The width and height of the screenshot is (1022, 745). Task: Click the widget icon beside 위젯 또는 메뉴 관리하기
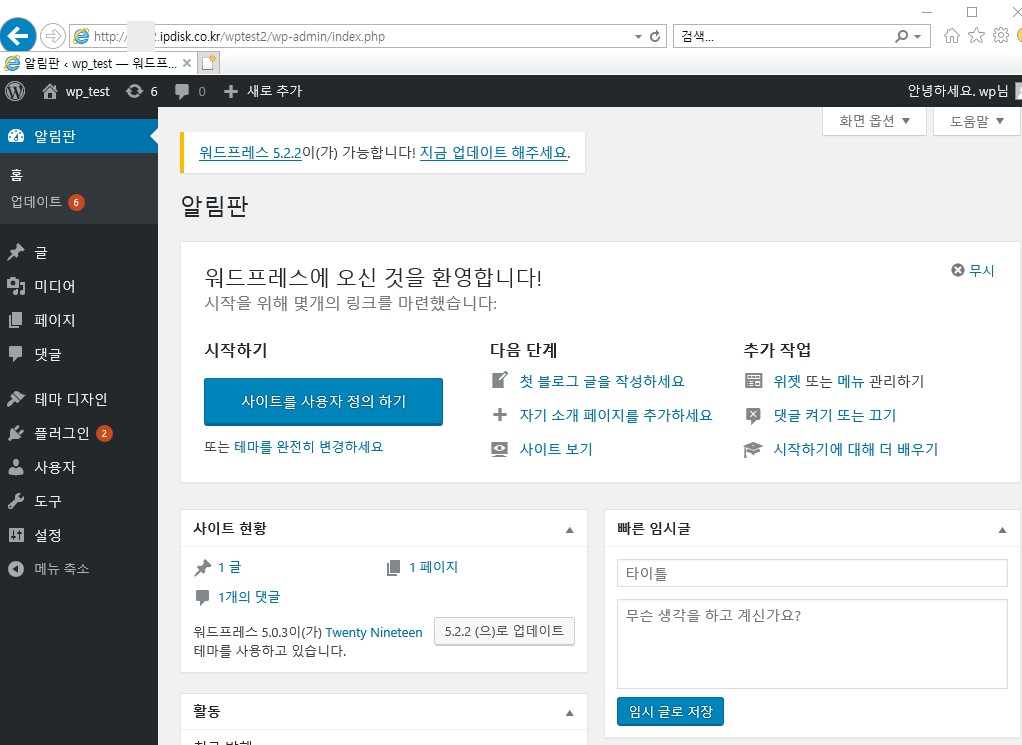[x=753, y=381]
